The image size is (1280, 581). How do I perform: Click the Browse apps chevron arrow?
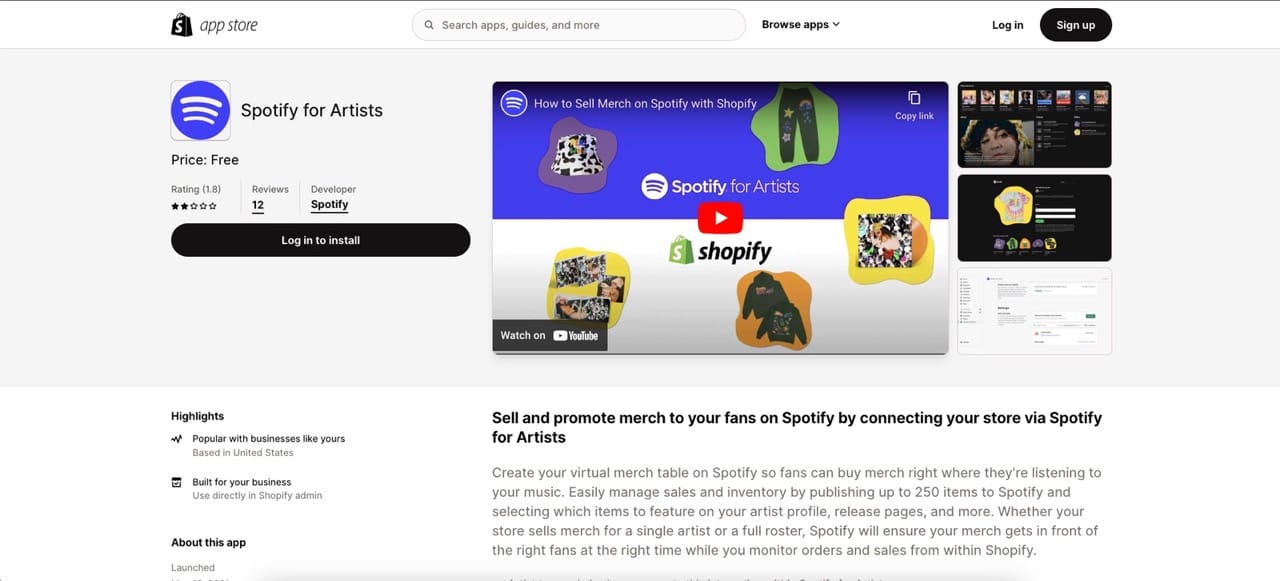pos(836,25)
